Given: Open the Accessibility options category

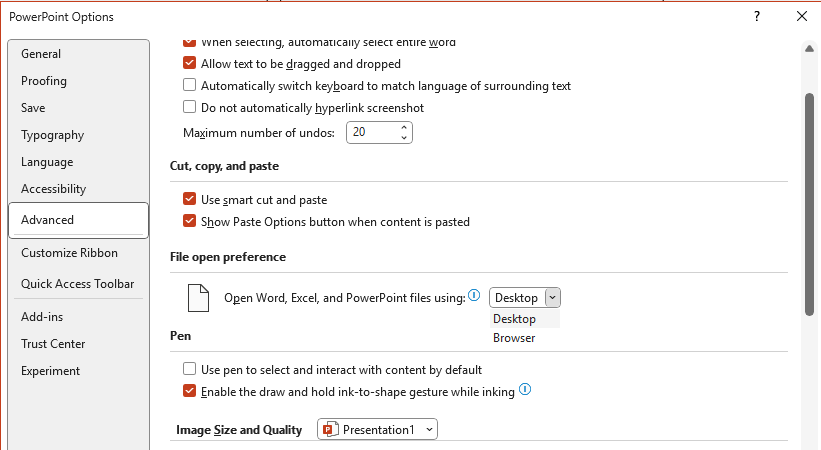Looking at the screenshot, I should tap(79, 189).
